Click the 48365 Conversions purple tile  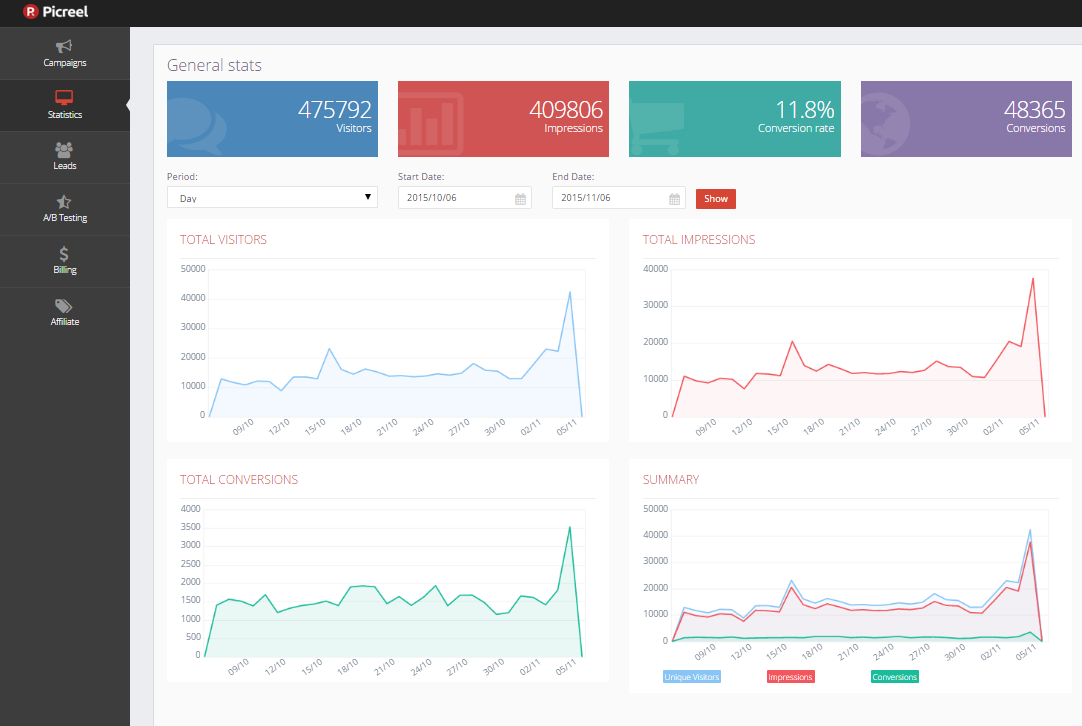tap(966, 119)
